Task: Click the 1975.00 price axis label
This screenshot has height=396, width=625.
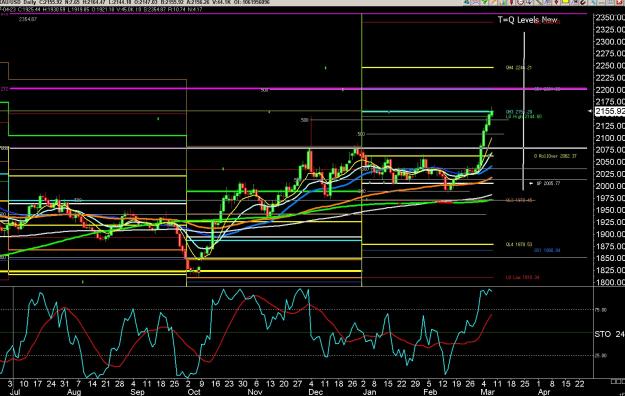Action: (610, 198)
